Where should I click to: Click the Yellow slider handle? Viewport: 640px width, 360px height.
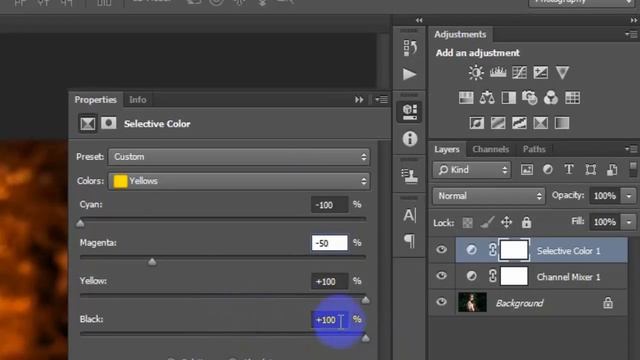[366, 300]
